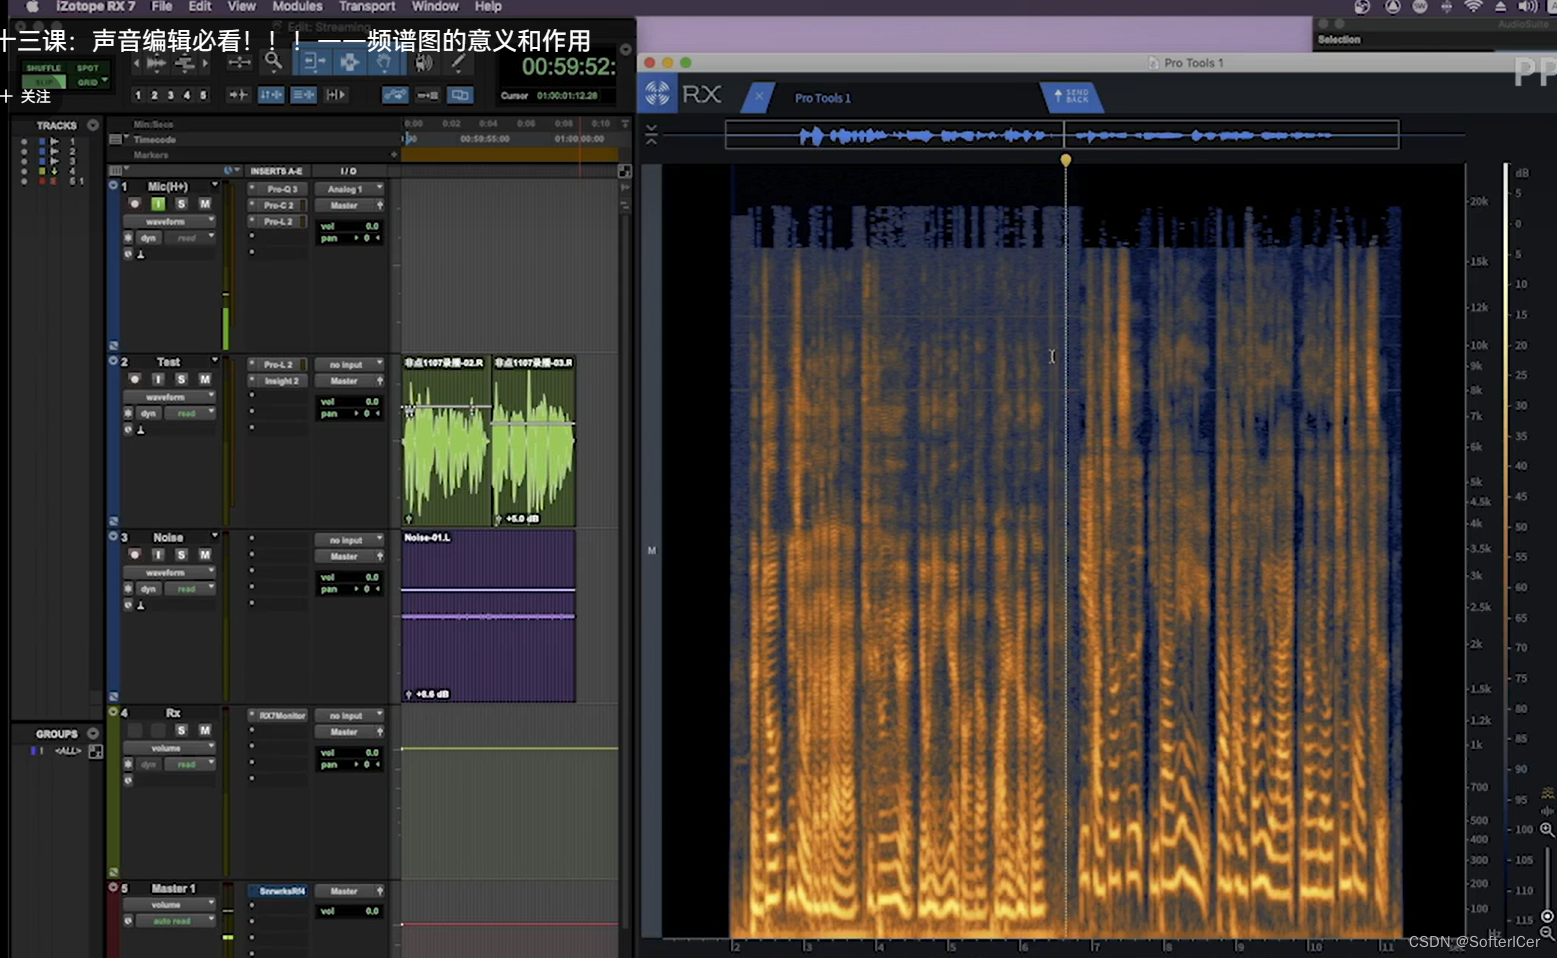The height and width of the screenshot is (958, 1557).
Task: Open Mic(H+) track name dropdown arrow
Action: point(214,186)
